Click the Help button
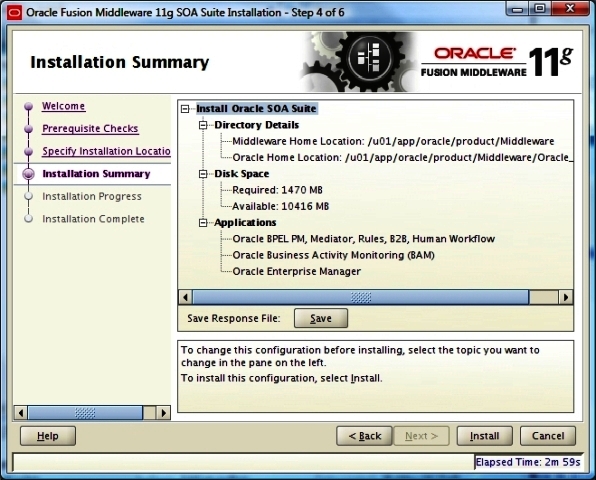Image resolution: width=596 pixels, height=480 pixels. coord(48,436)
